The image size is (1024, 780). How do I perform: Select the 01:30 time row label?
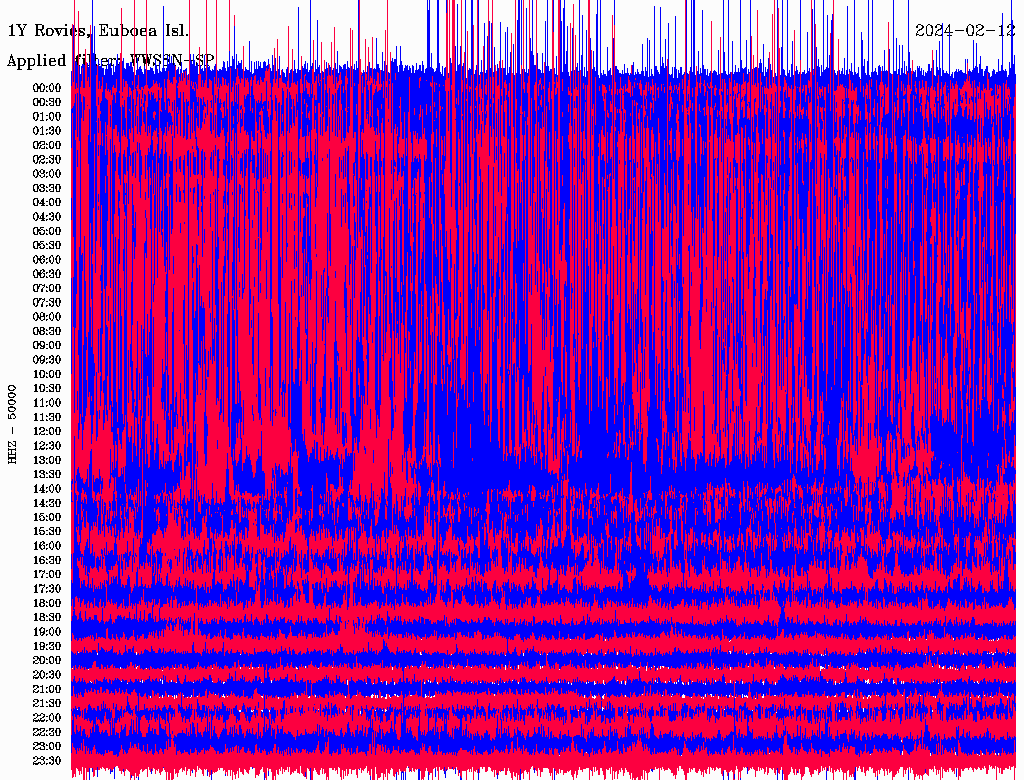pos(47,130)
